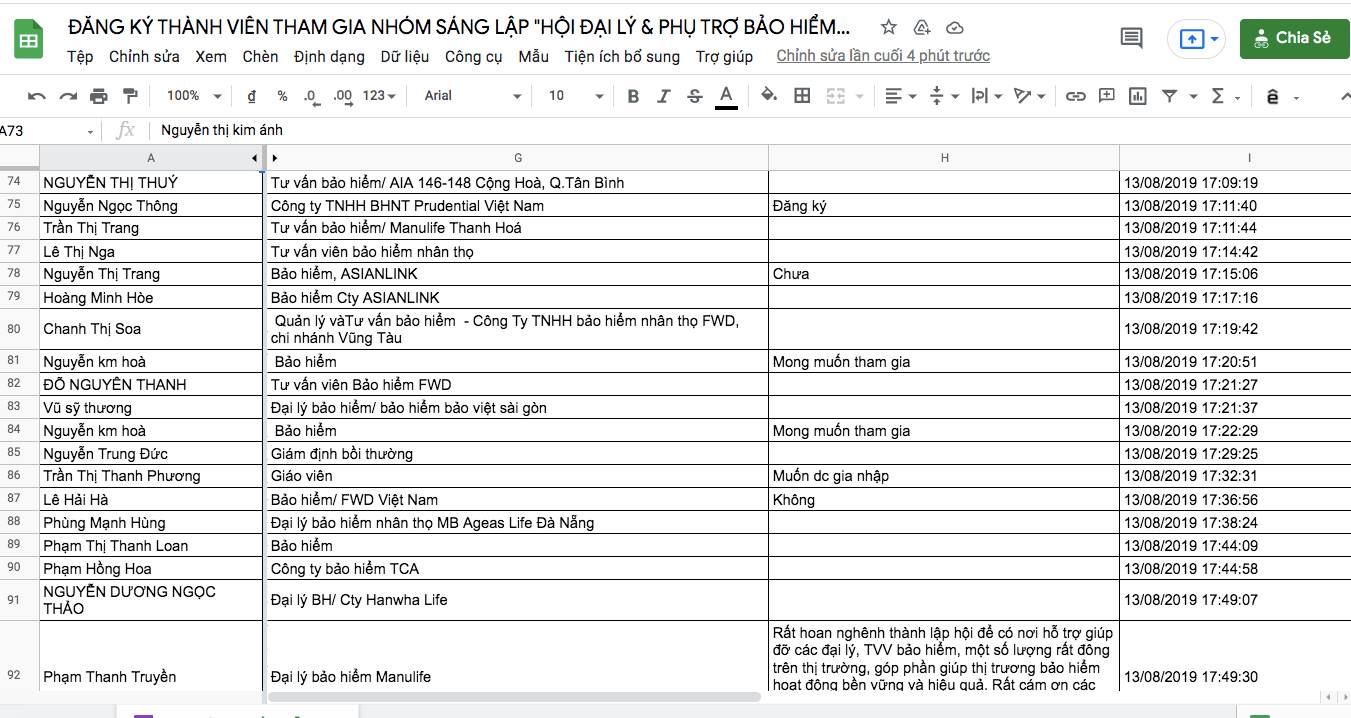Screen dimensions: 1351x718
Task: Click 'Chỉnh sửa lần cuối 4 phút trước' link
Action: (x=883, y=56)
